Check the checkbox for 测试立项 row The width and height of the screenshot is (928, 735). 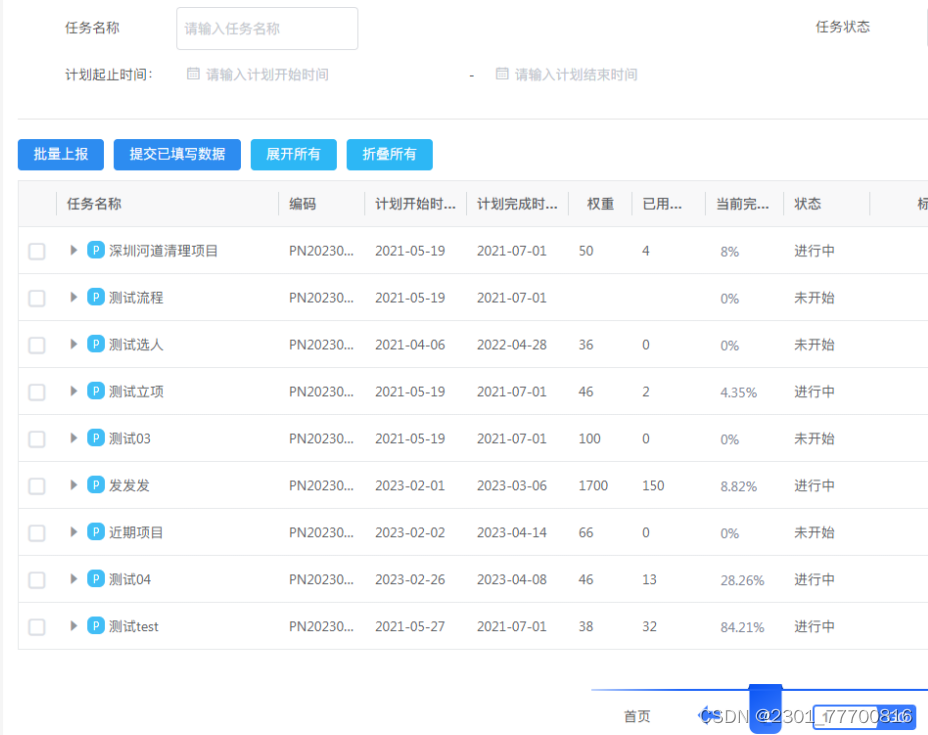point(37,392)
